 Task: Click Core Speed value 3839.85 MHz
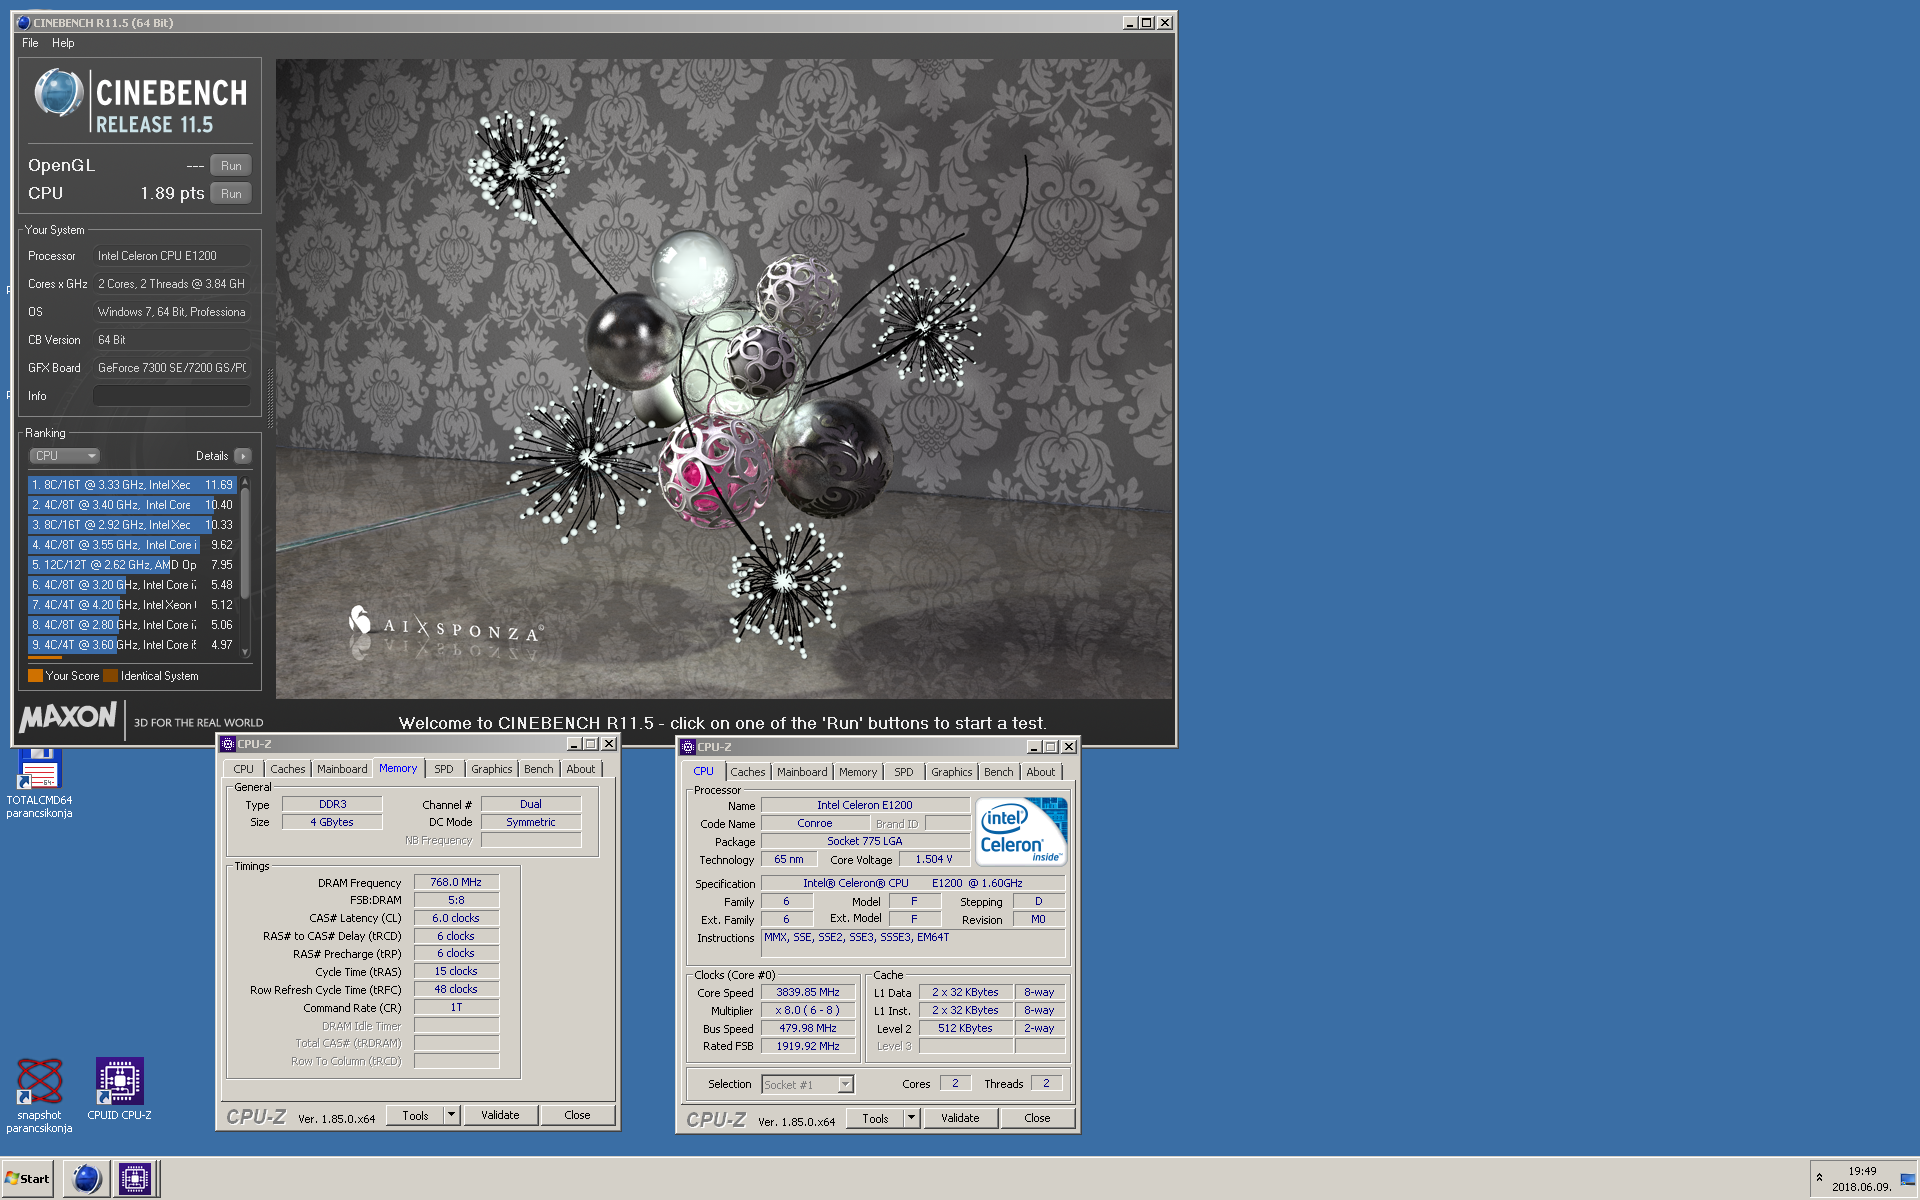point(808,992)
